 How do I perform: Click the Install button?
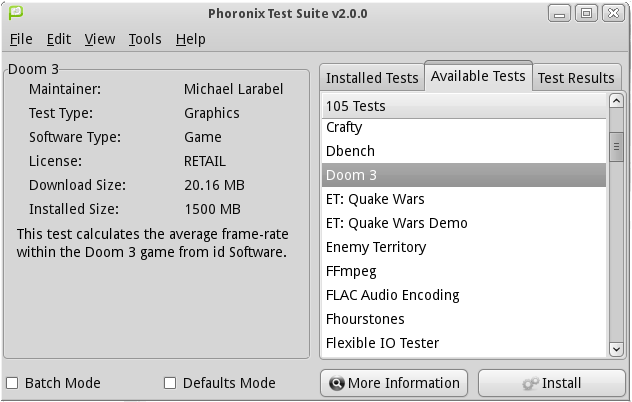(551, 383)
